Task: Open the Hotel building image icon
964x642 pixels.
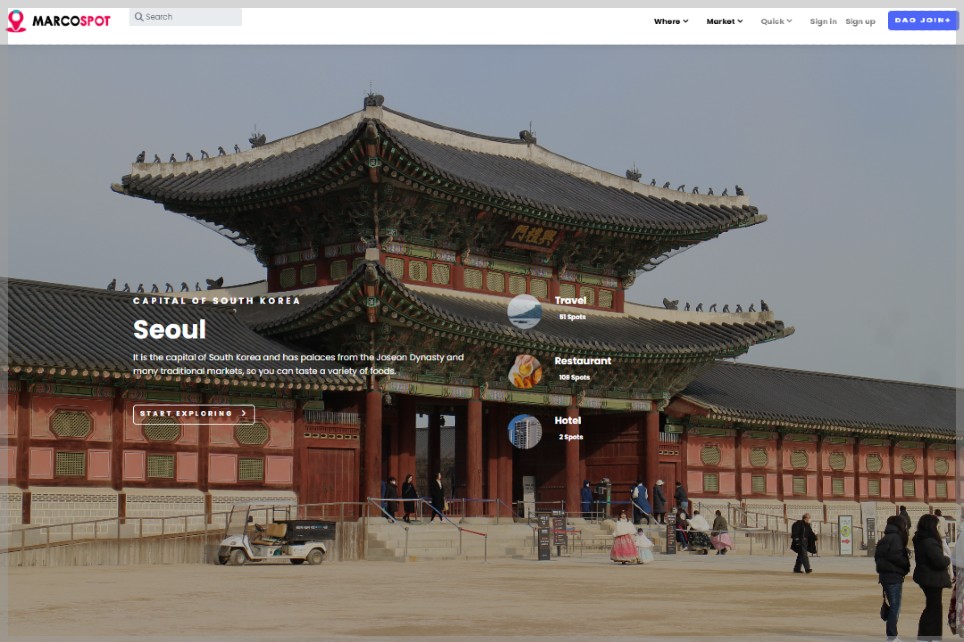Action: click(x=524, y=431)
